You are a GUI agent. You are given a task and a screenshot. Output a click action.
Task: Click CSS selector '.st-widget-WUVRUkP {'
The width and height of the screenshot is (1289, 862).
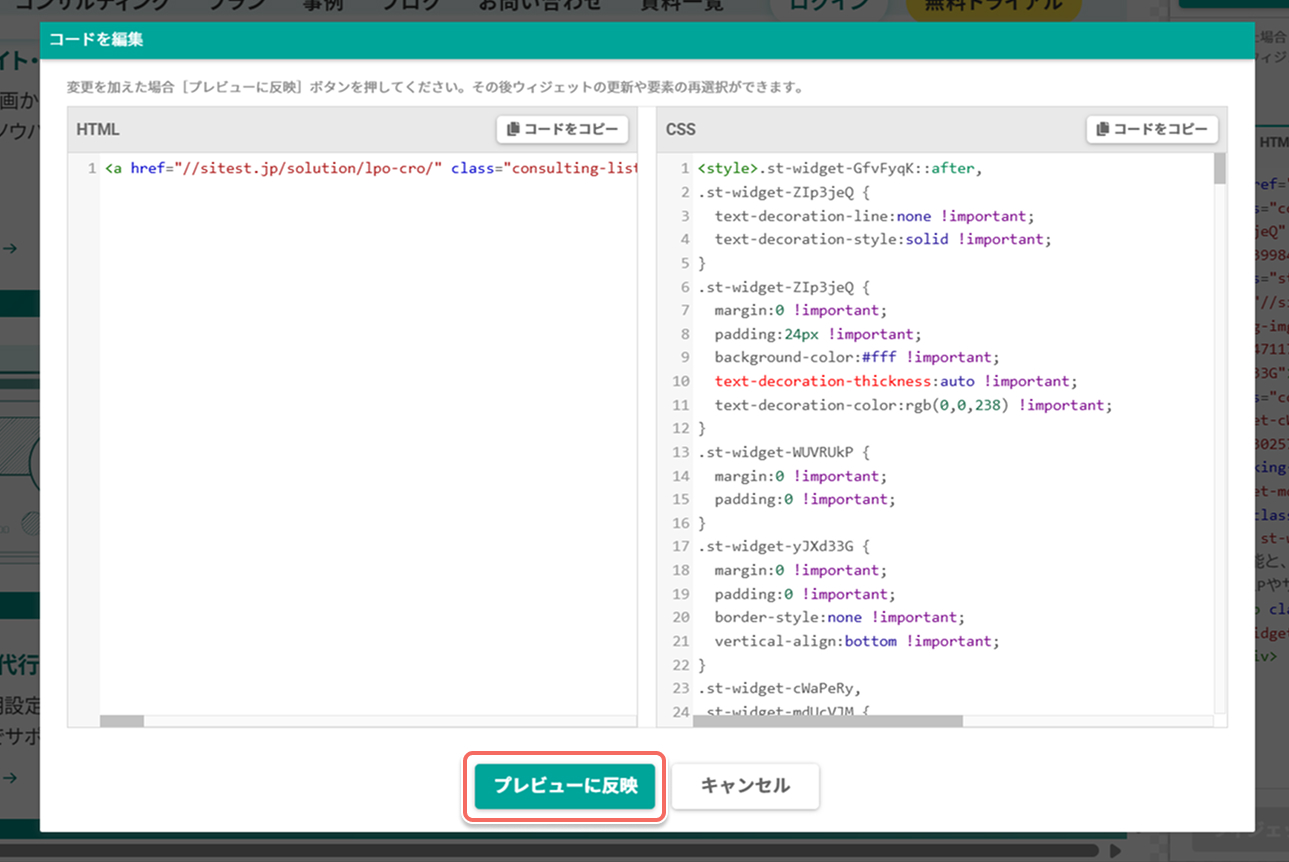click(784, 452)
